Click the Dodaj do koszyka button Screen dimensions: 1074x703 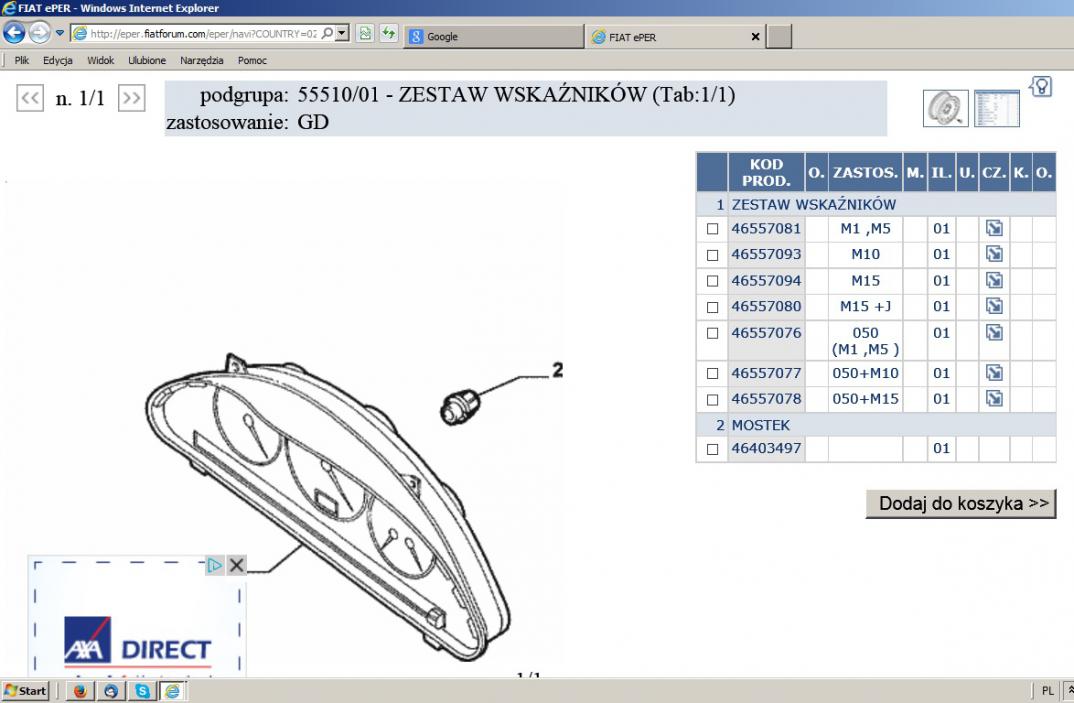click(960, 503)
